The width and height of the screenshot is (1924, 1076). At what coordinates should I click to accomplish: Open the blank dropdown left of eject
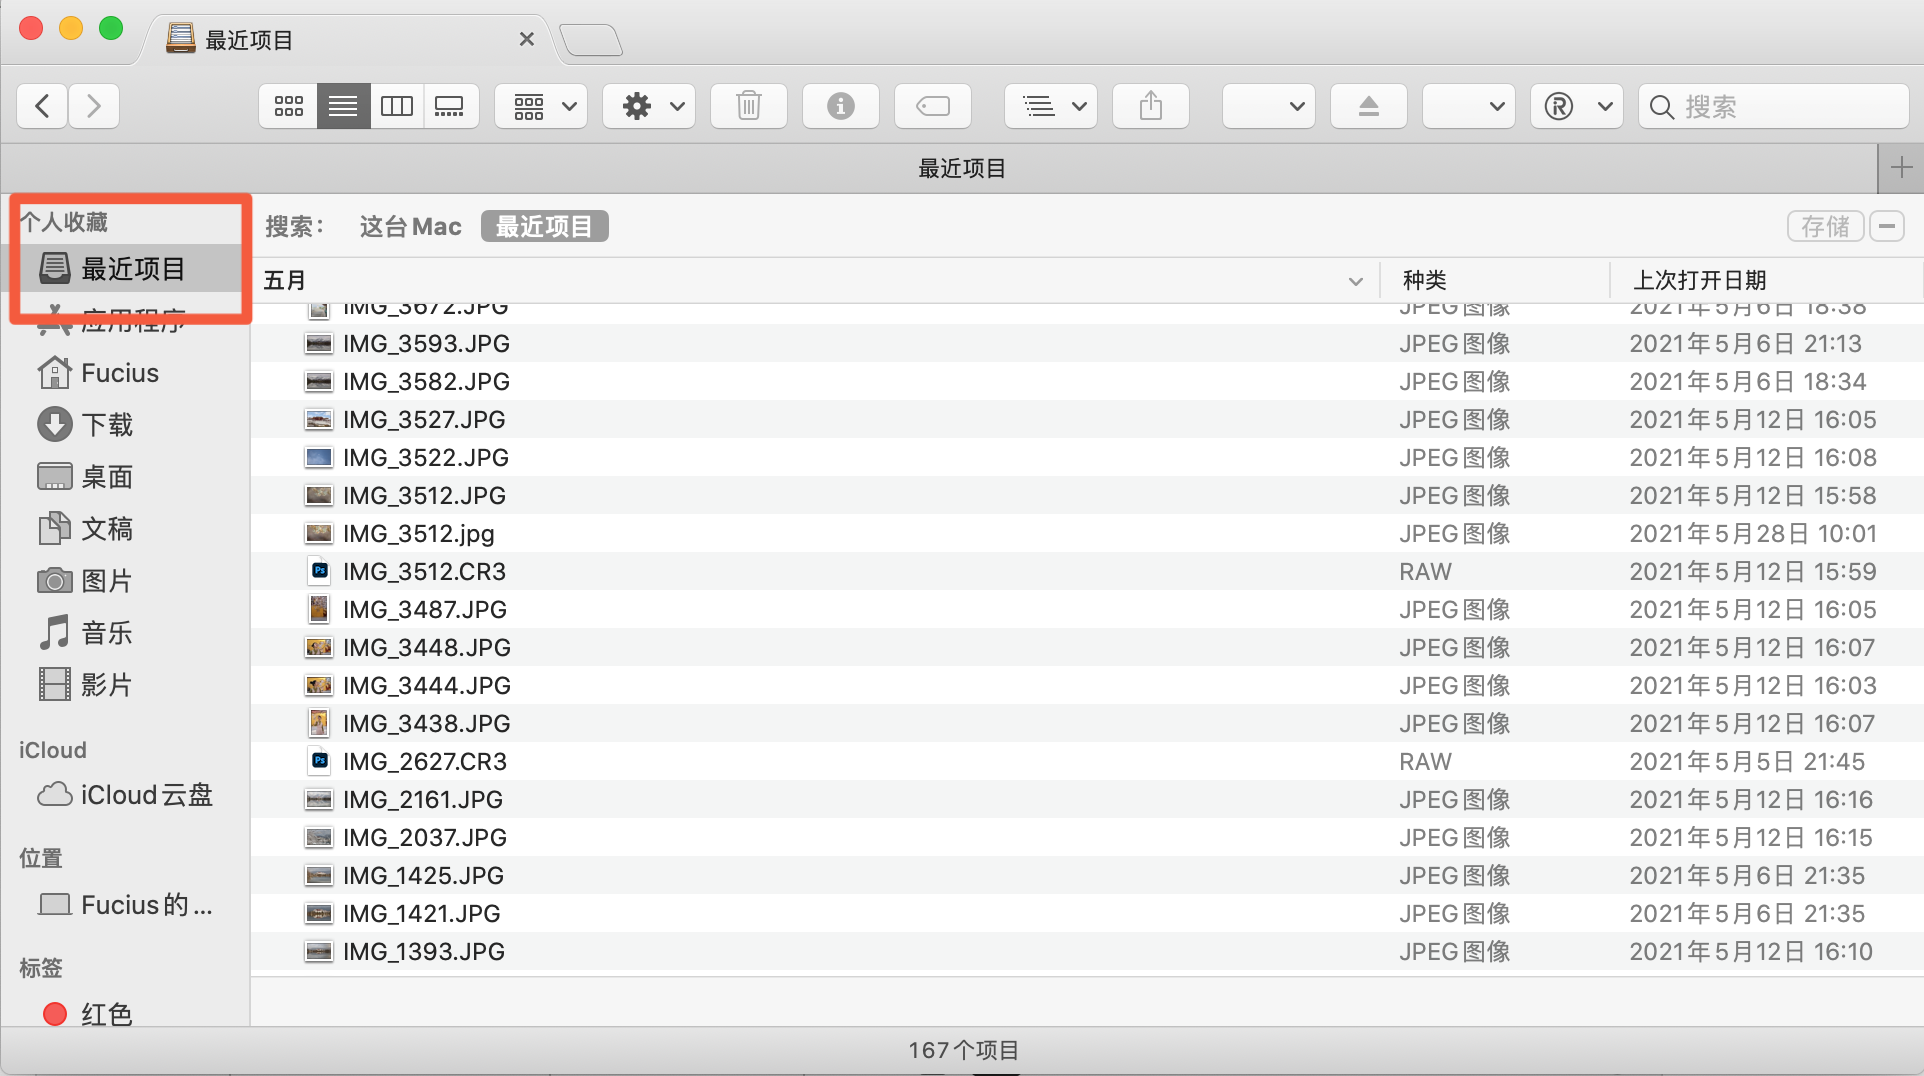[x=1269, y=106]
